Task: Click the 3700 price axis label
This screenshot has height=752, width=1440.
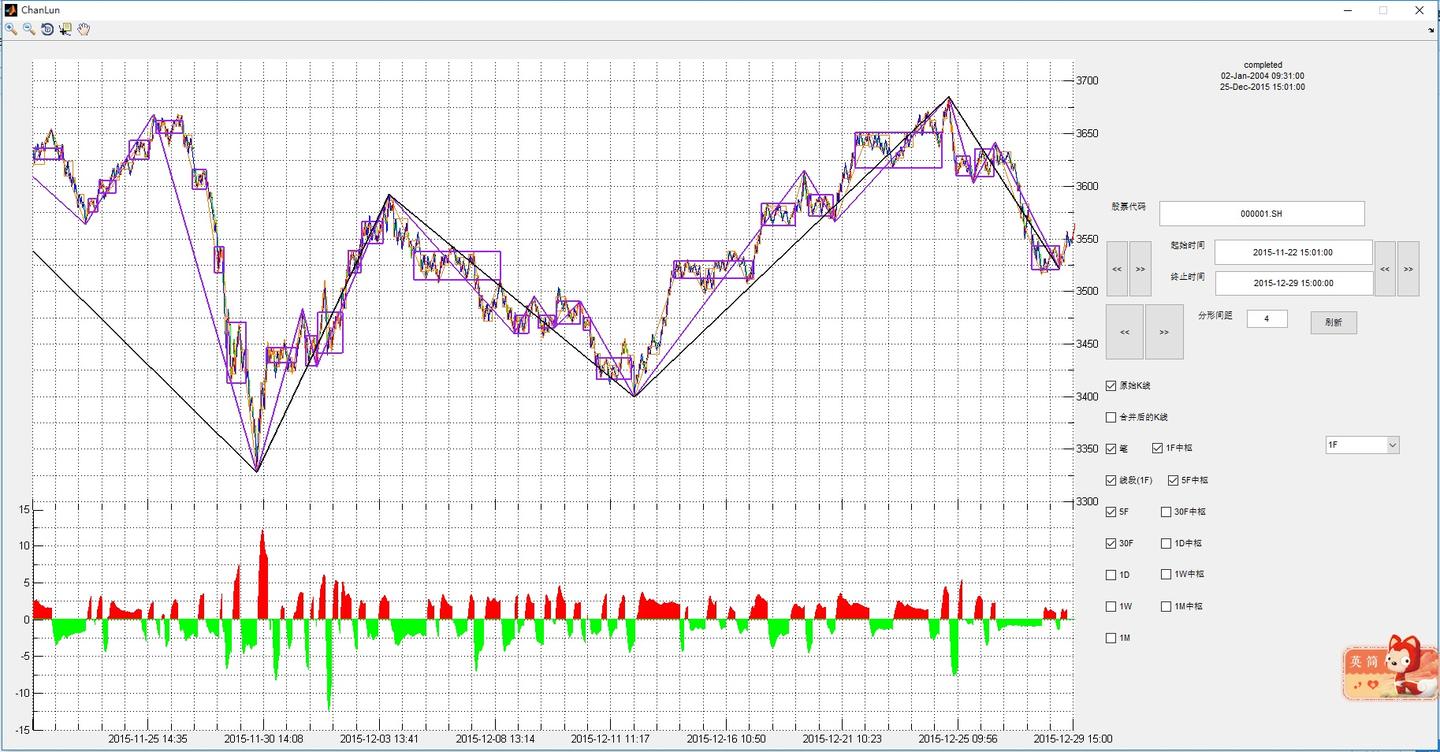Action: click(1087, 81)
